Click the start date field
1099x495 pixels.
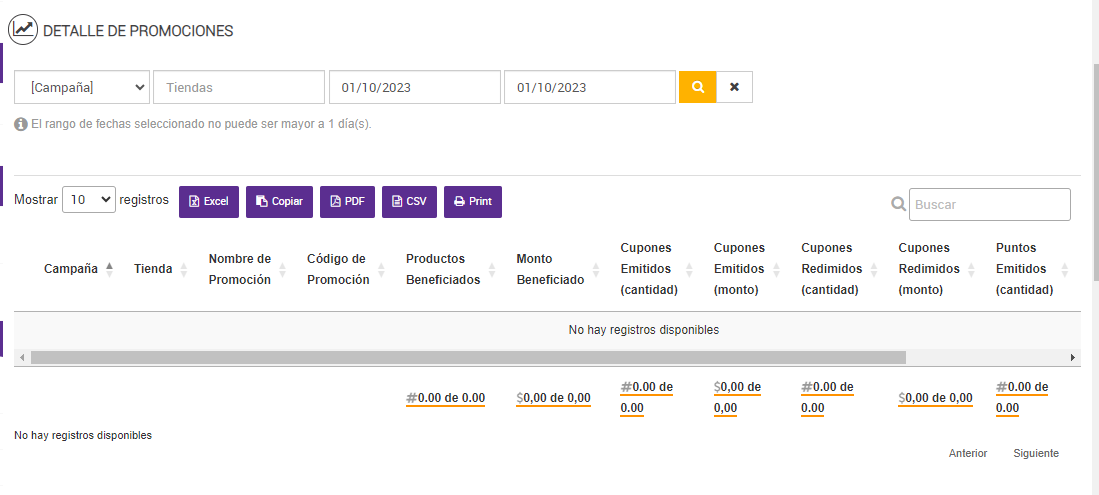[x=414, y=87]
